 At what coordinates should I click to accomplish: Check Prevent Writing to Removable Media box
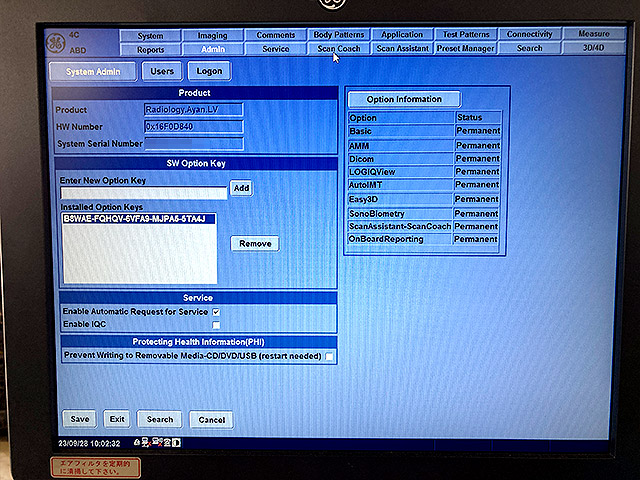point(329,356)
